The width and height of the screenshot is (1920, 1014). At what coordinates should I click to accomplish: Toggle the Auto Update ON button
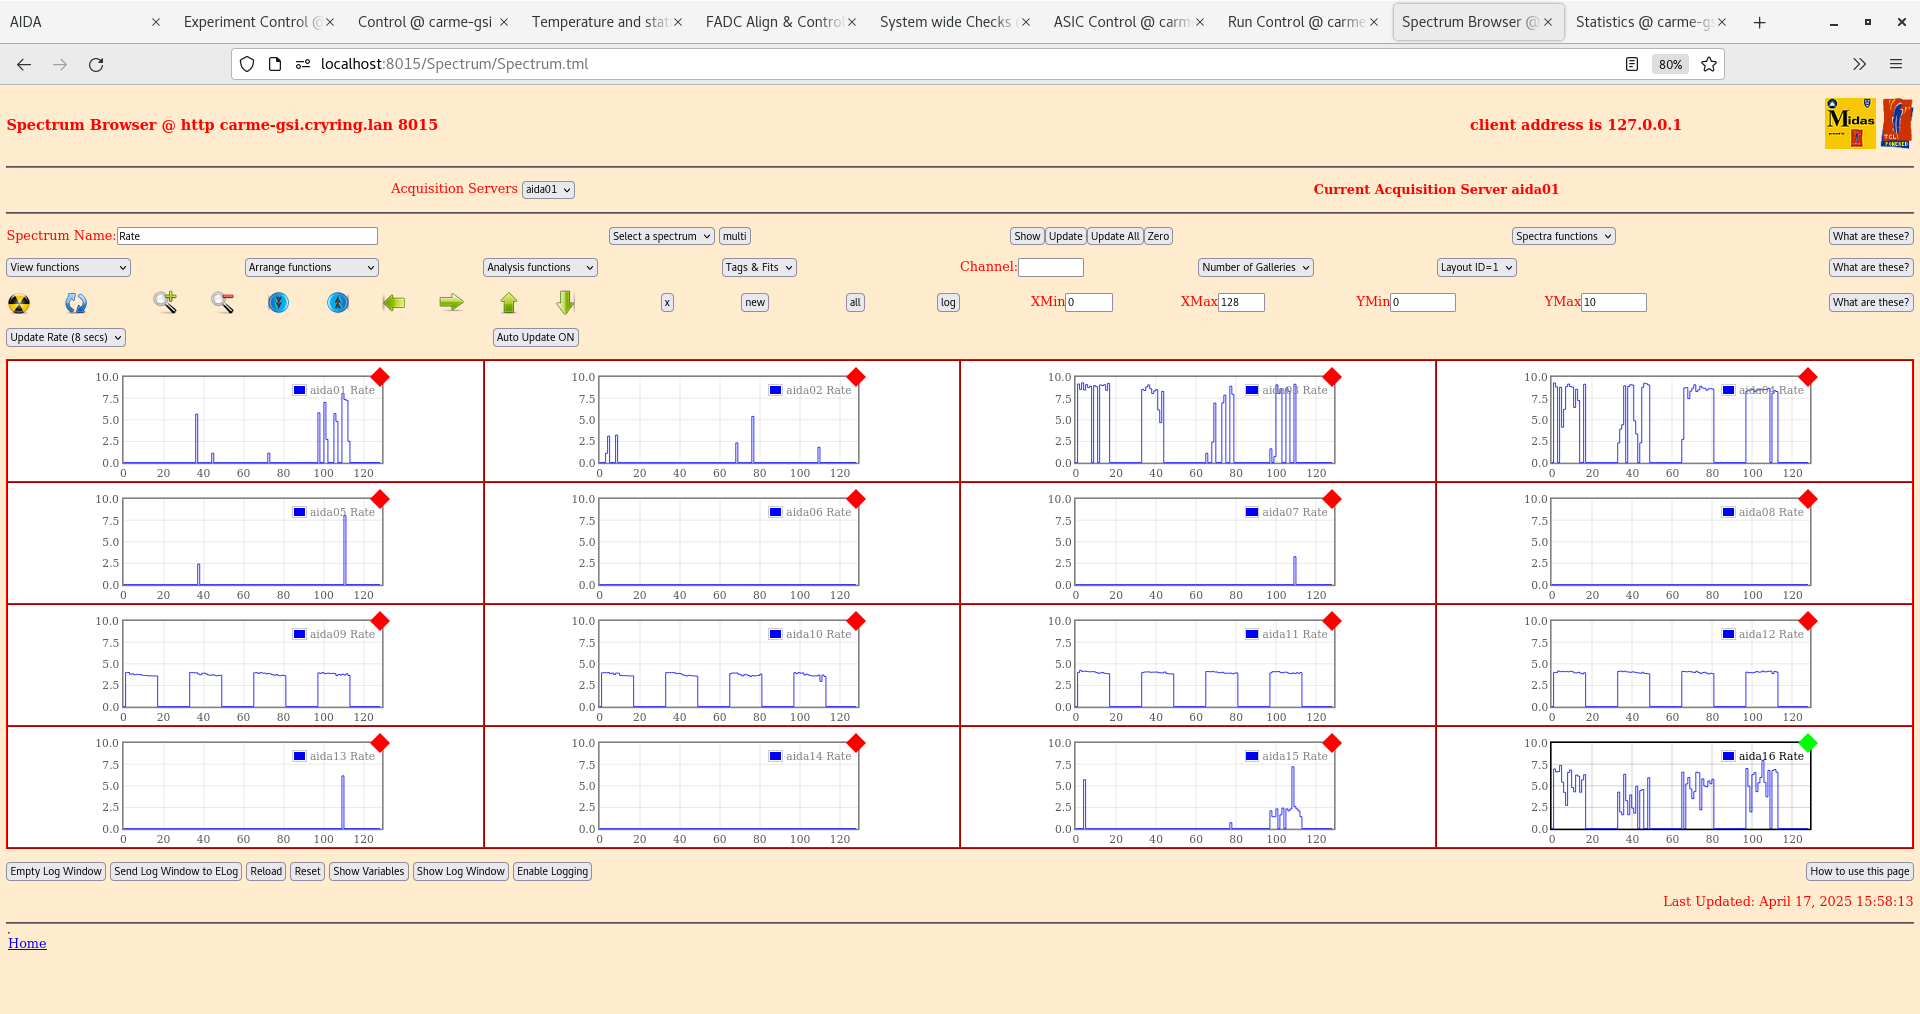535,337
